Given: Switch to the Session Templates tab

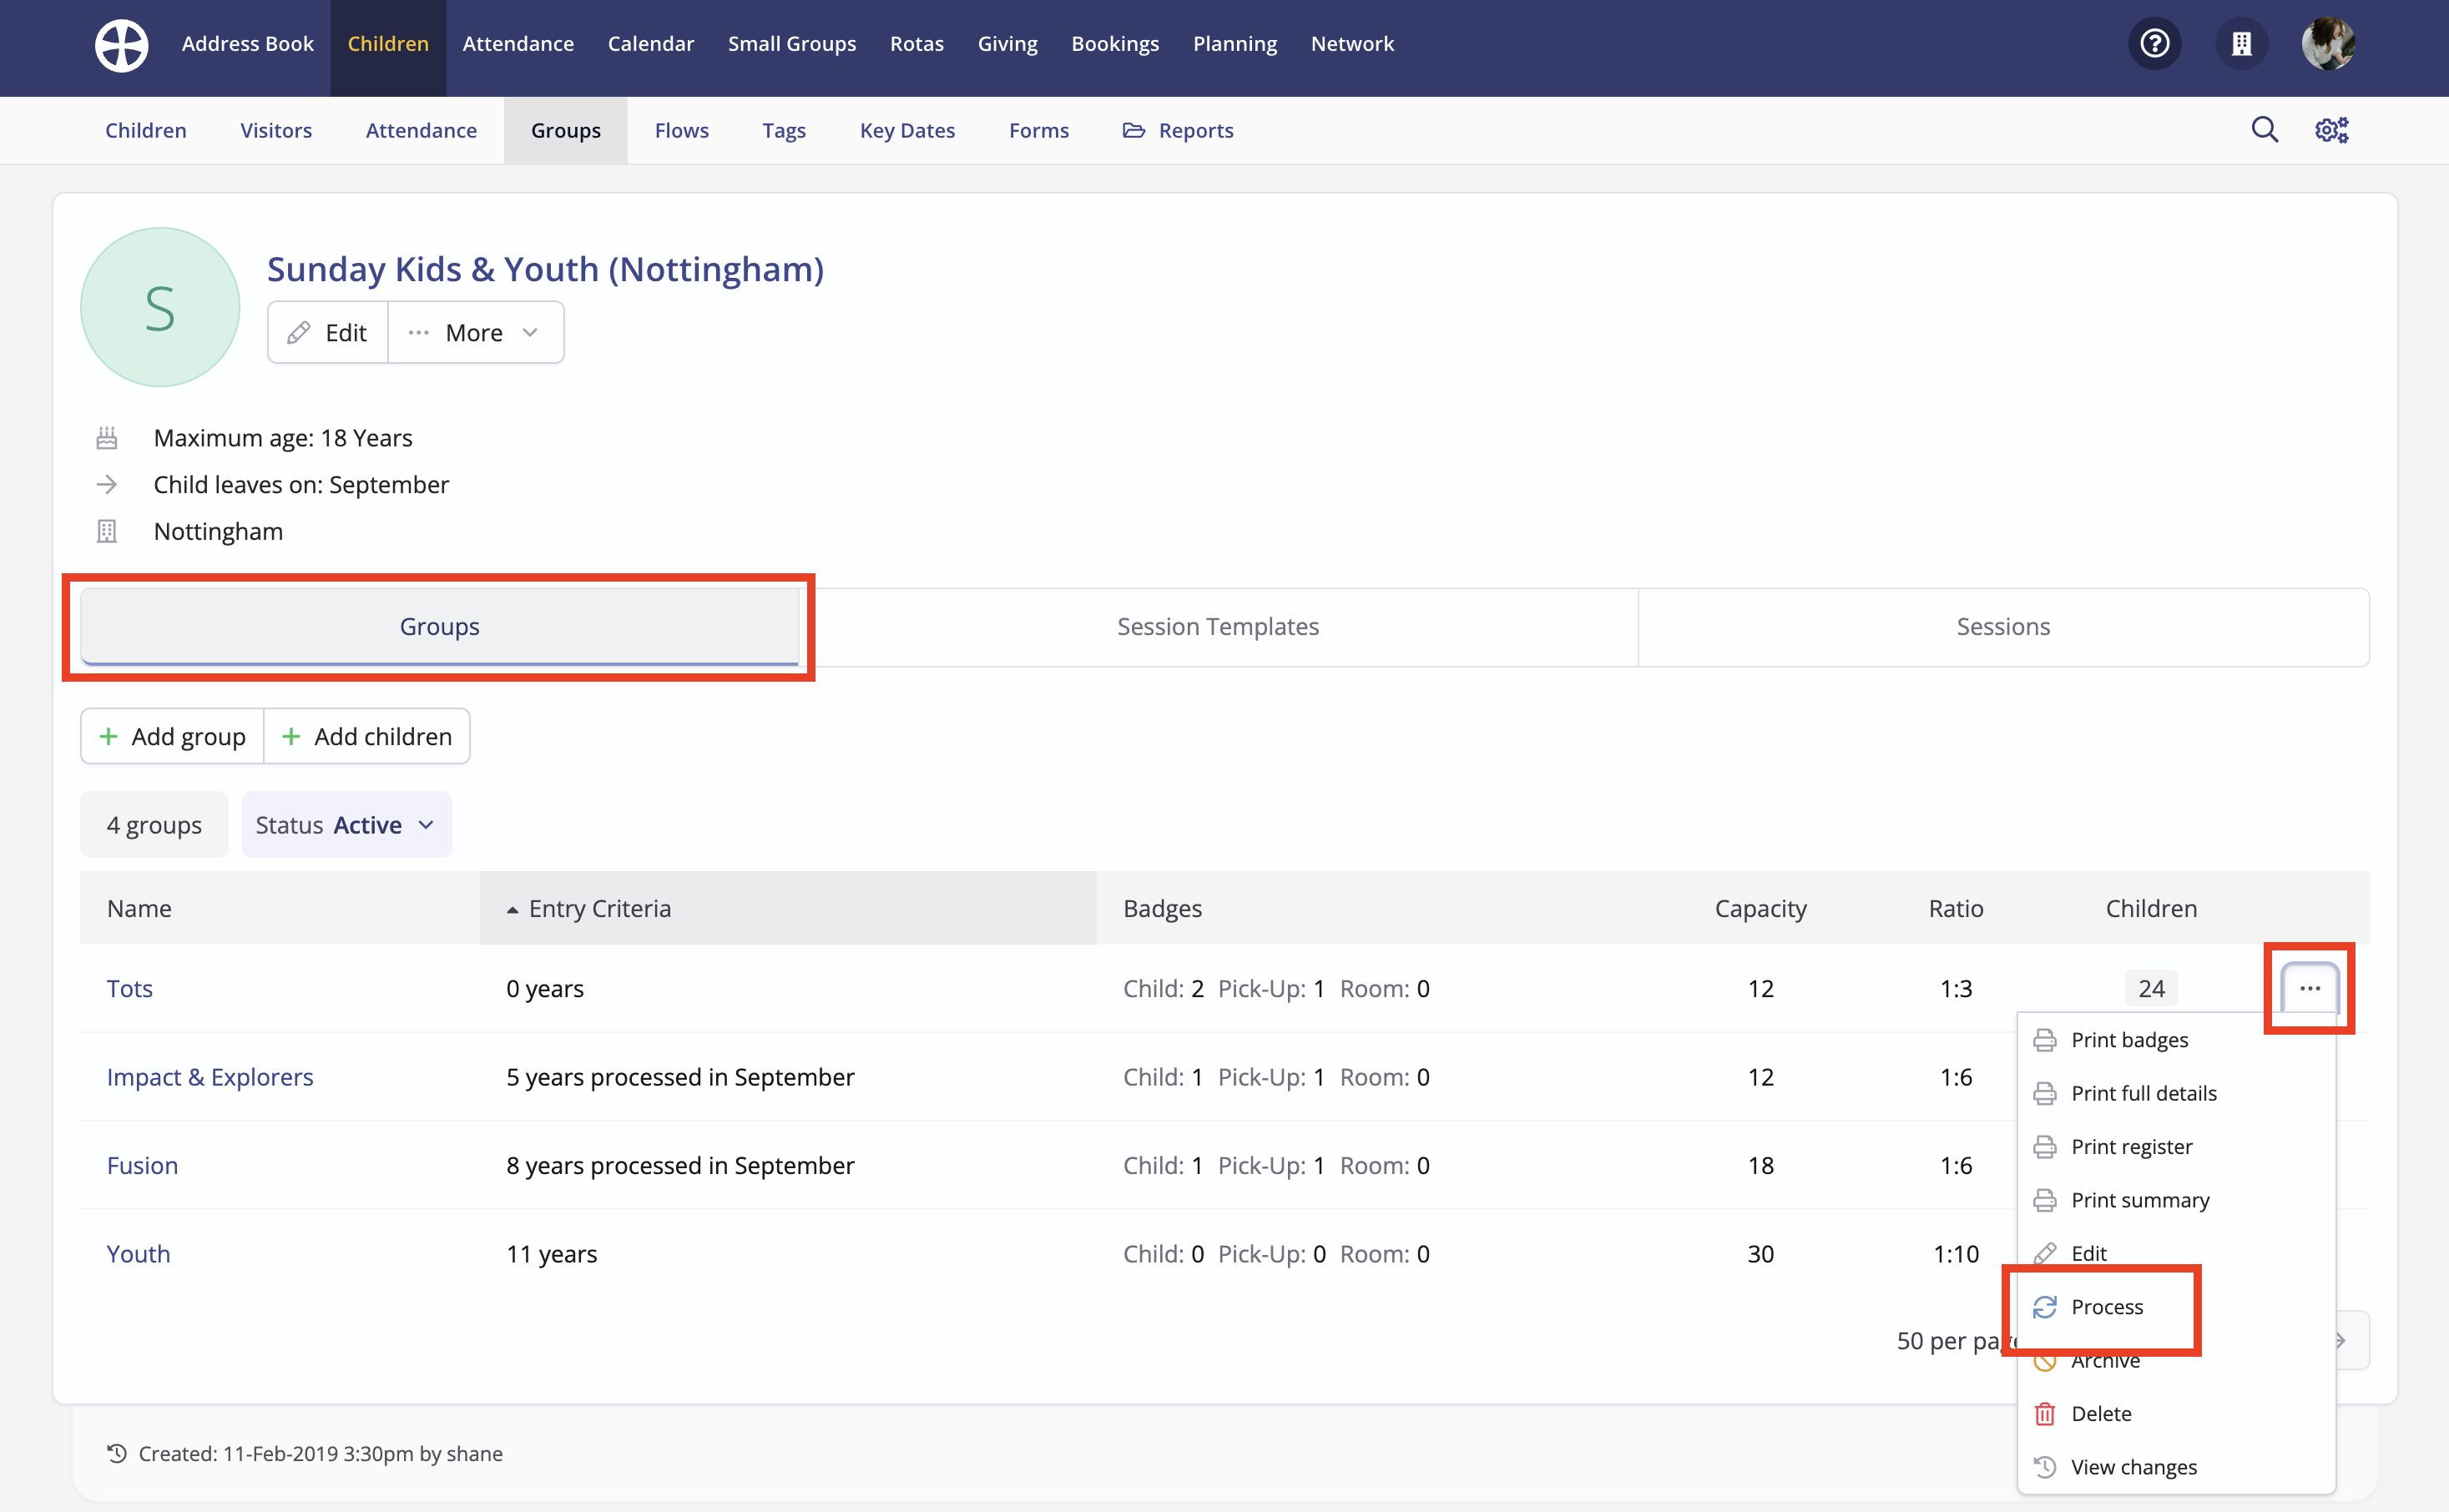Looking at the screenshot, I should coord(1217,627).
